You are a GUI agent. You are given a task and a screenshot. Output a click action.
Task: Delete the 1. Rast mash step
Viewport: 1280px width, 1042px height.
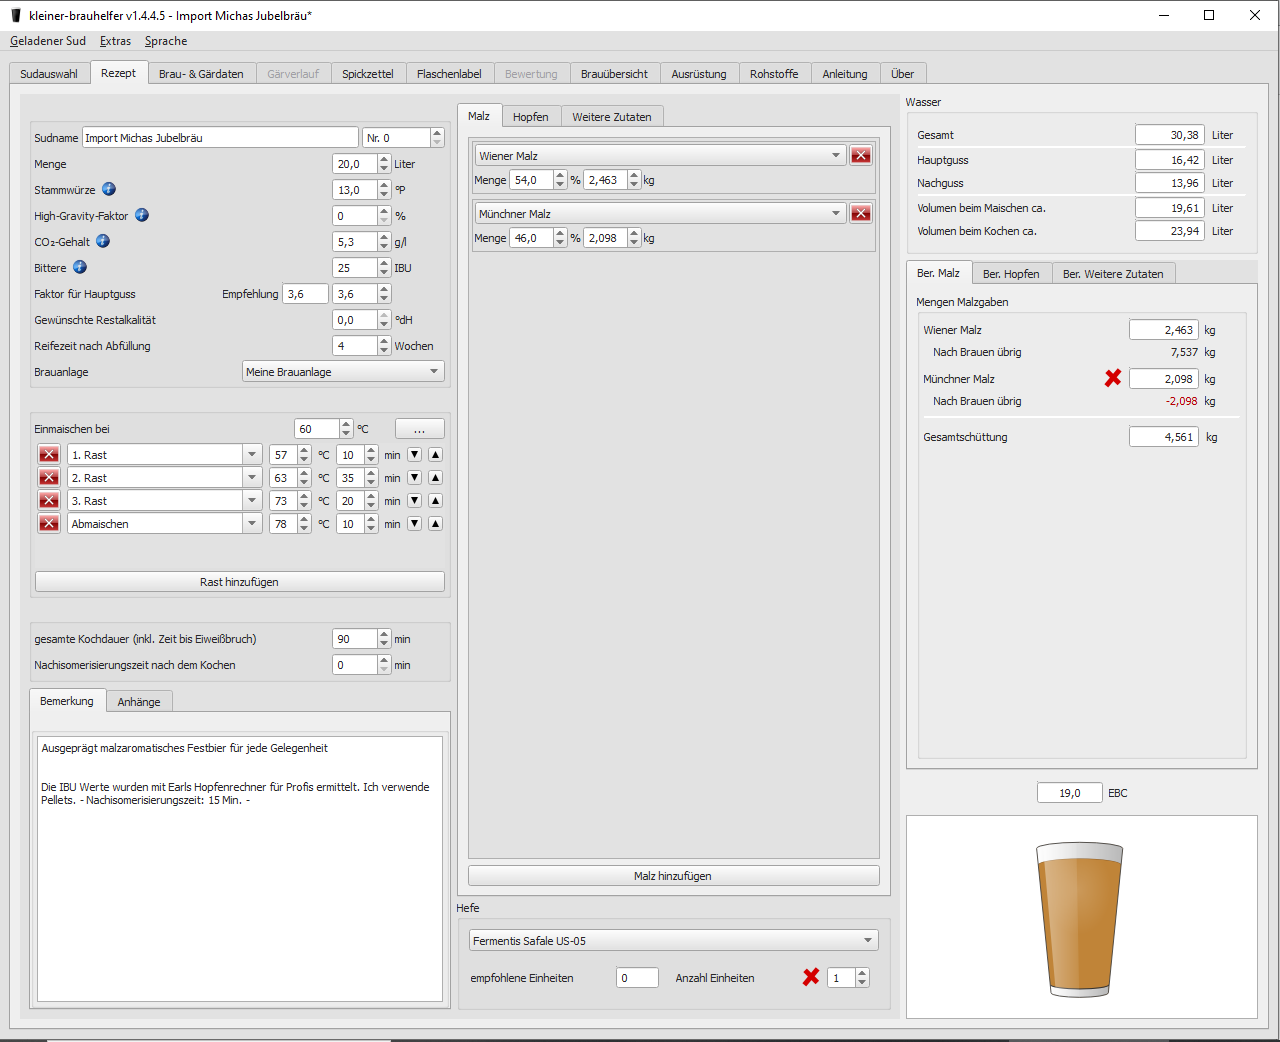(x=49, y=454)
